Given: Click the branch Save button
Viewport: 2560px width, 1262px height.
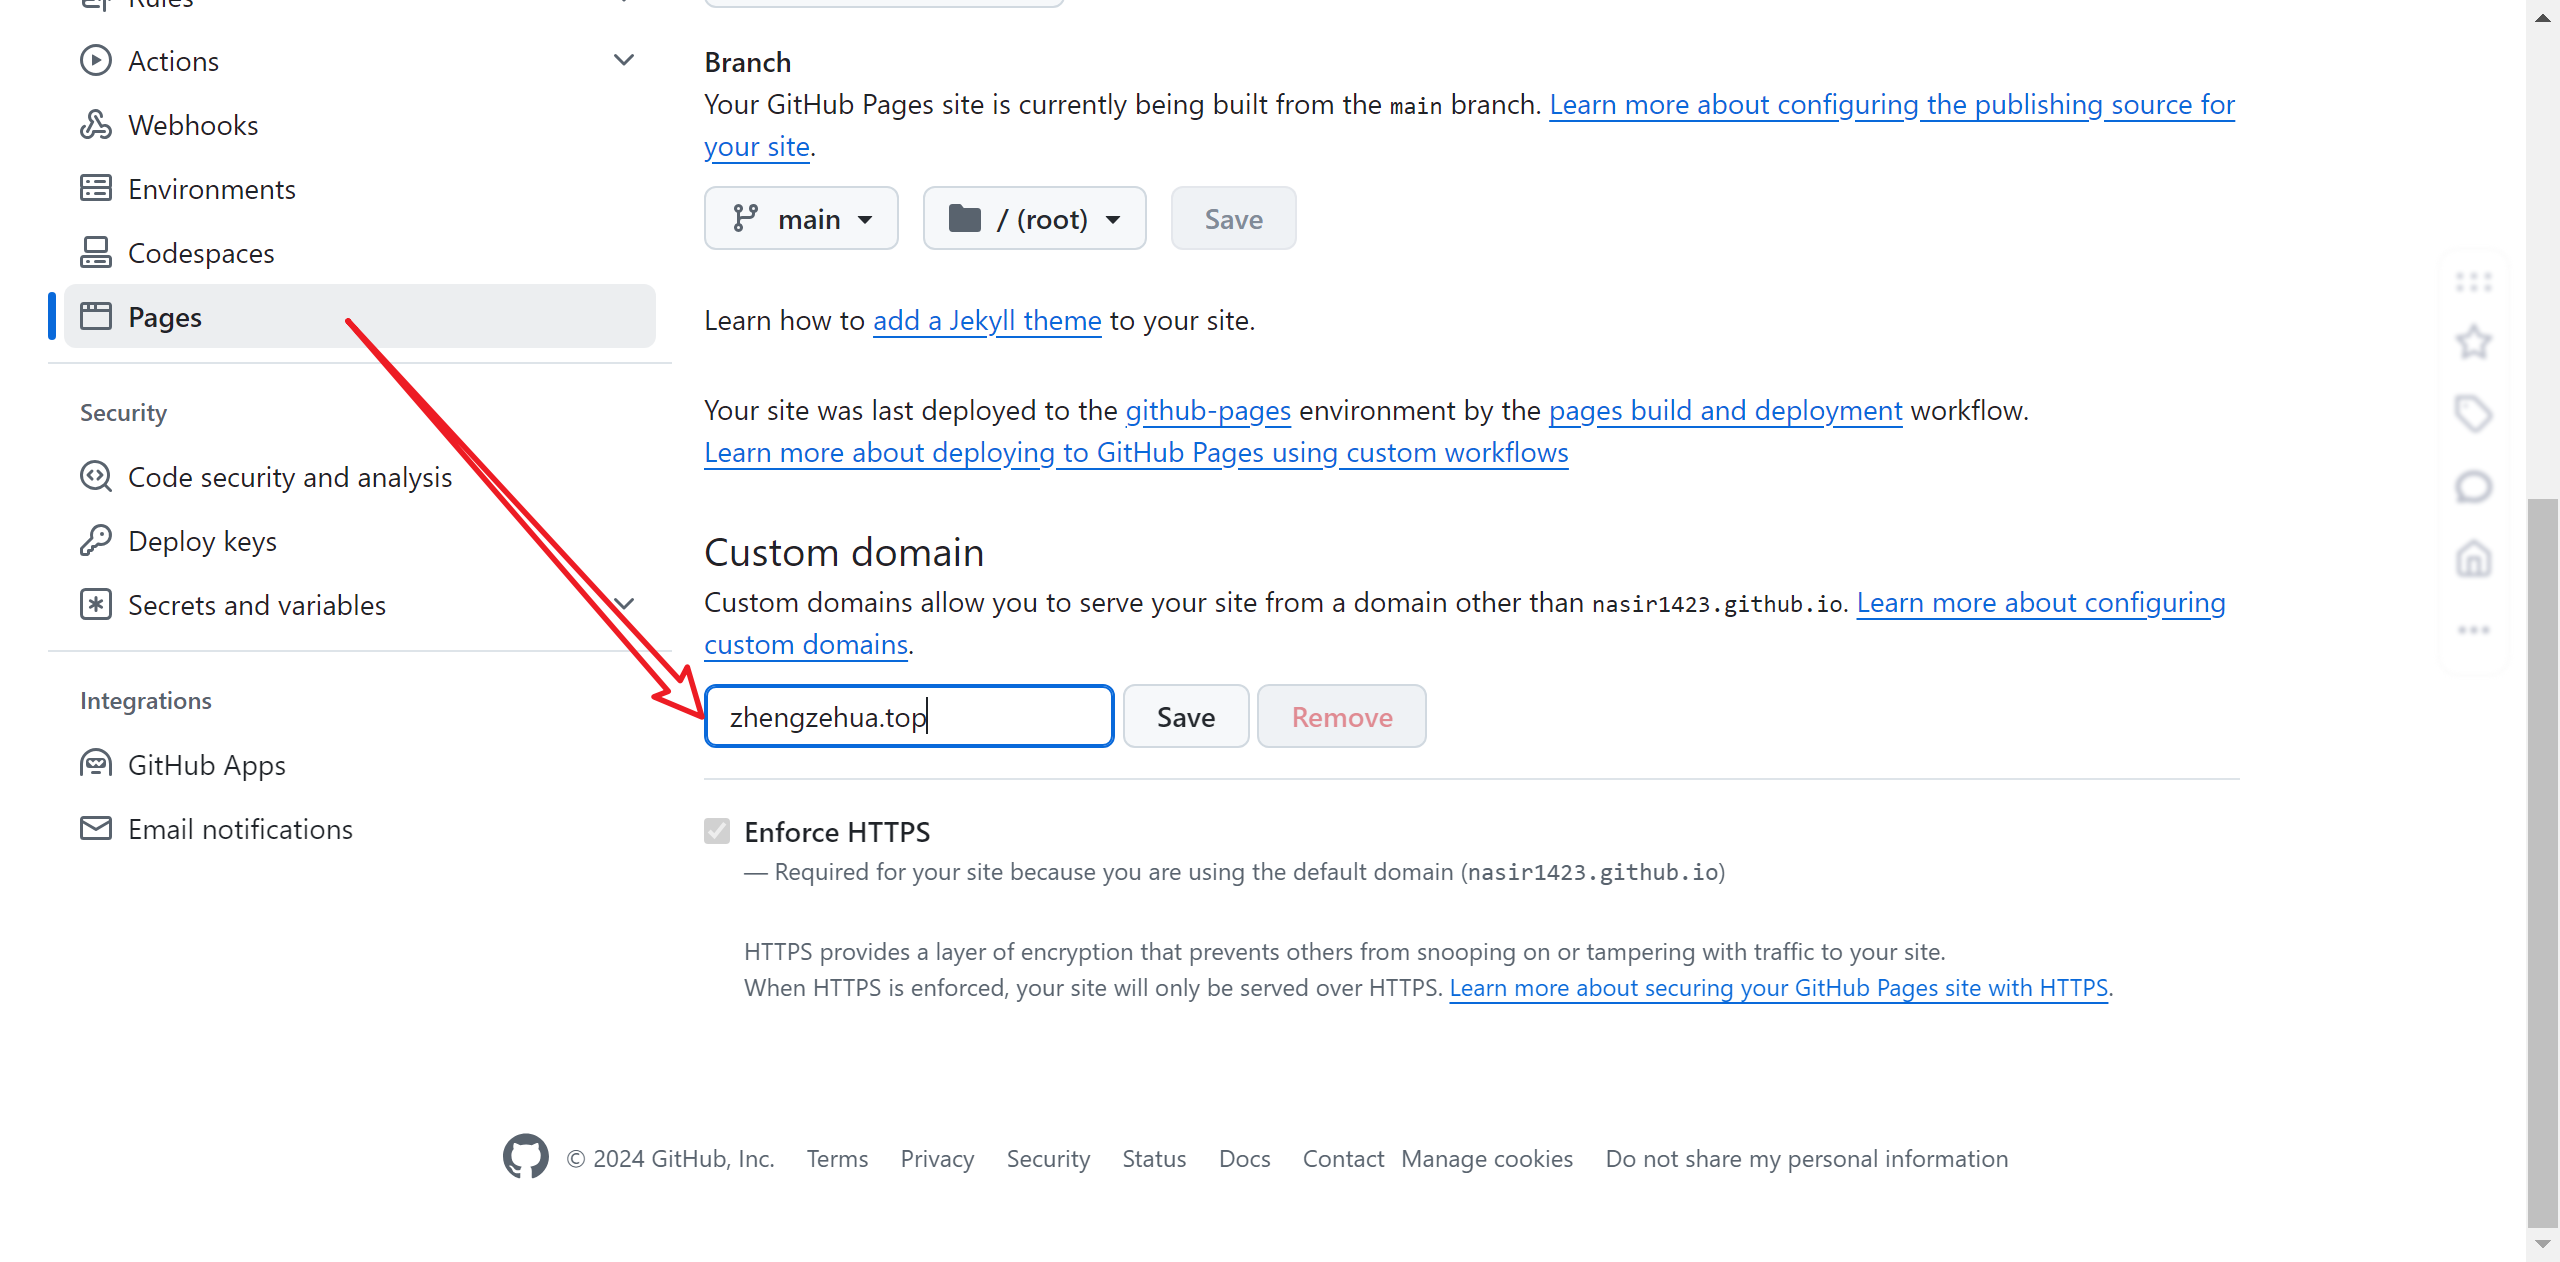Looking at the screenshot, I should pos(1233,218).
